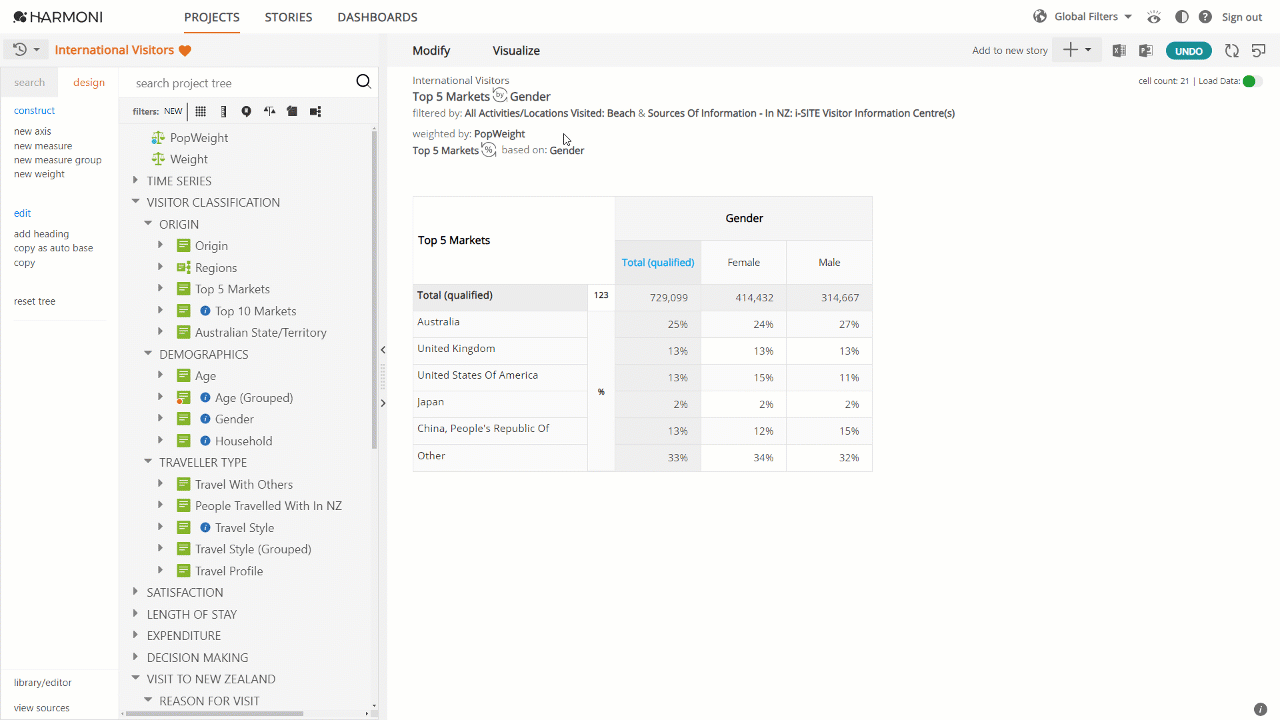1280x720 pixels.
Task: Click info icon next to Household
Action: point(205,441)
